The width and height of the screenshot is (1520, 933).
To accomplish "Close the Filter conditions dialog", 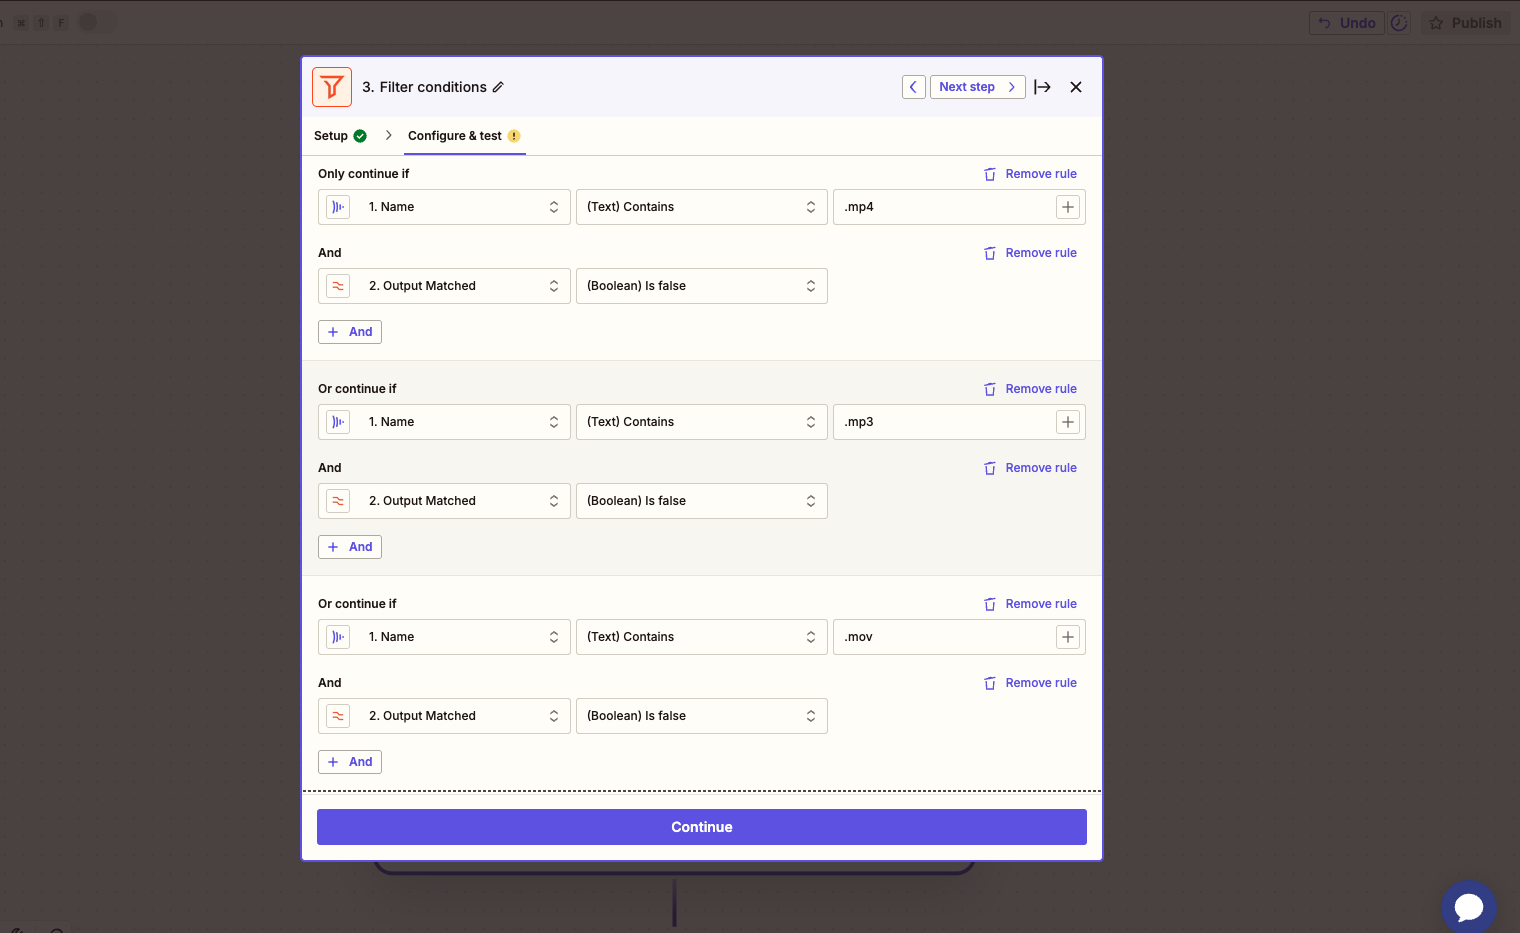I will pyautogui.click(x=1076, y=87).
